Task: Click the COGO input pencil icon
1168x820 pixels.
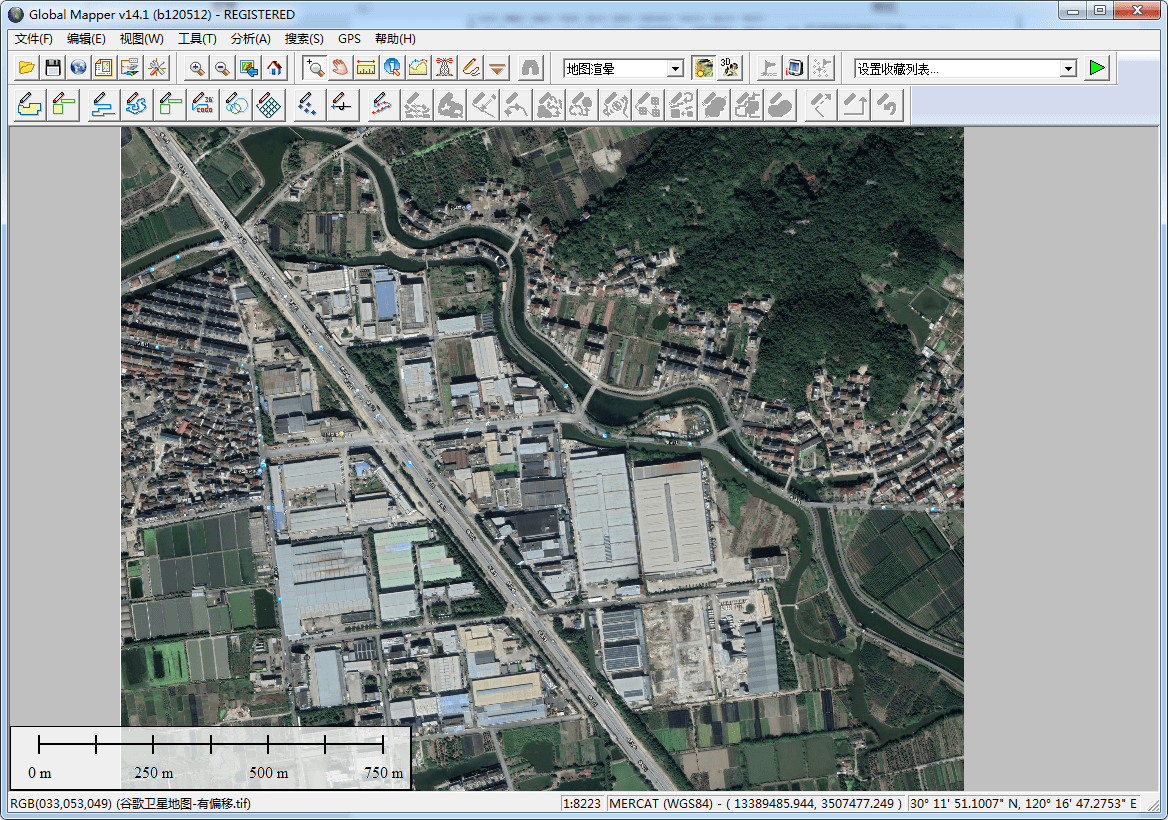Action: click(203, 105)
